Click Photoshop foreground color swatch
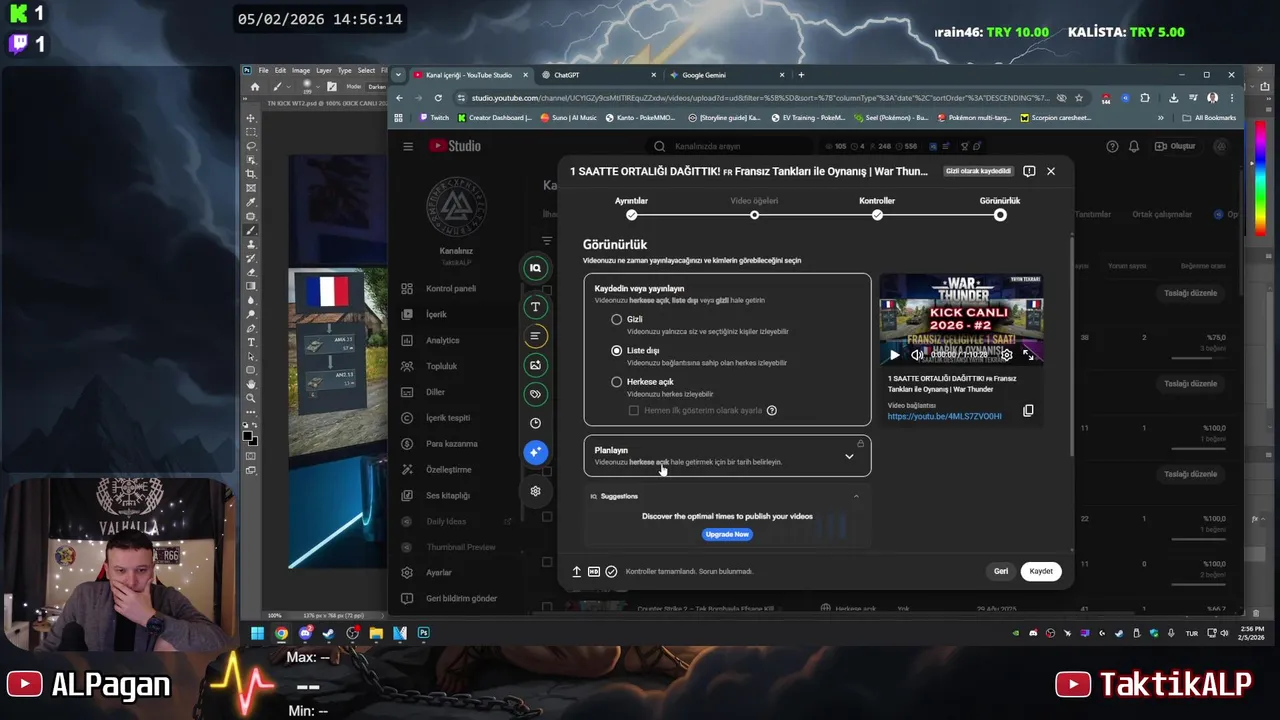Screen dimensions: 1280x720 tap(248, 436)
